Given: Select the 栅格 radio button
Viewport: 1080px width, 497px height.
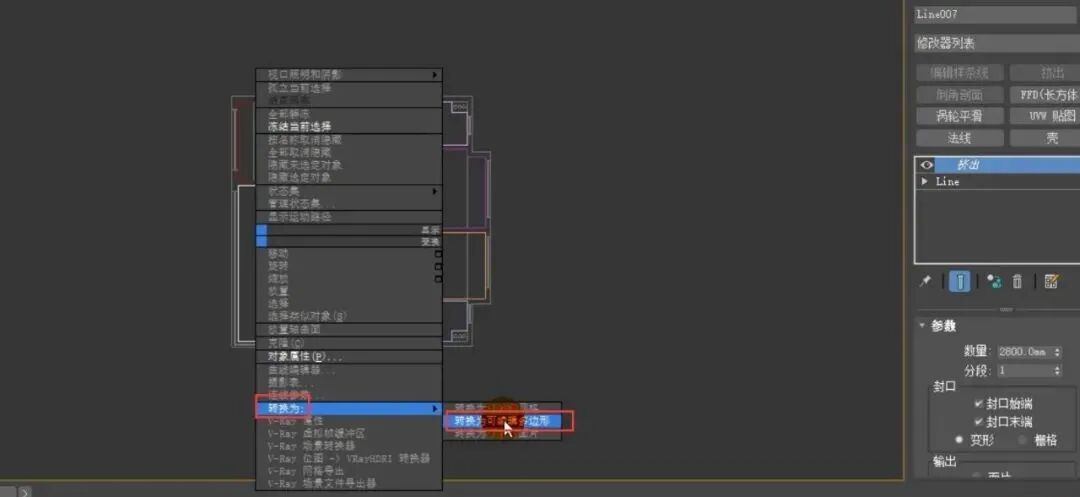Looking at the screenshot, I should click(1023, 440).
